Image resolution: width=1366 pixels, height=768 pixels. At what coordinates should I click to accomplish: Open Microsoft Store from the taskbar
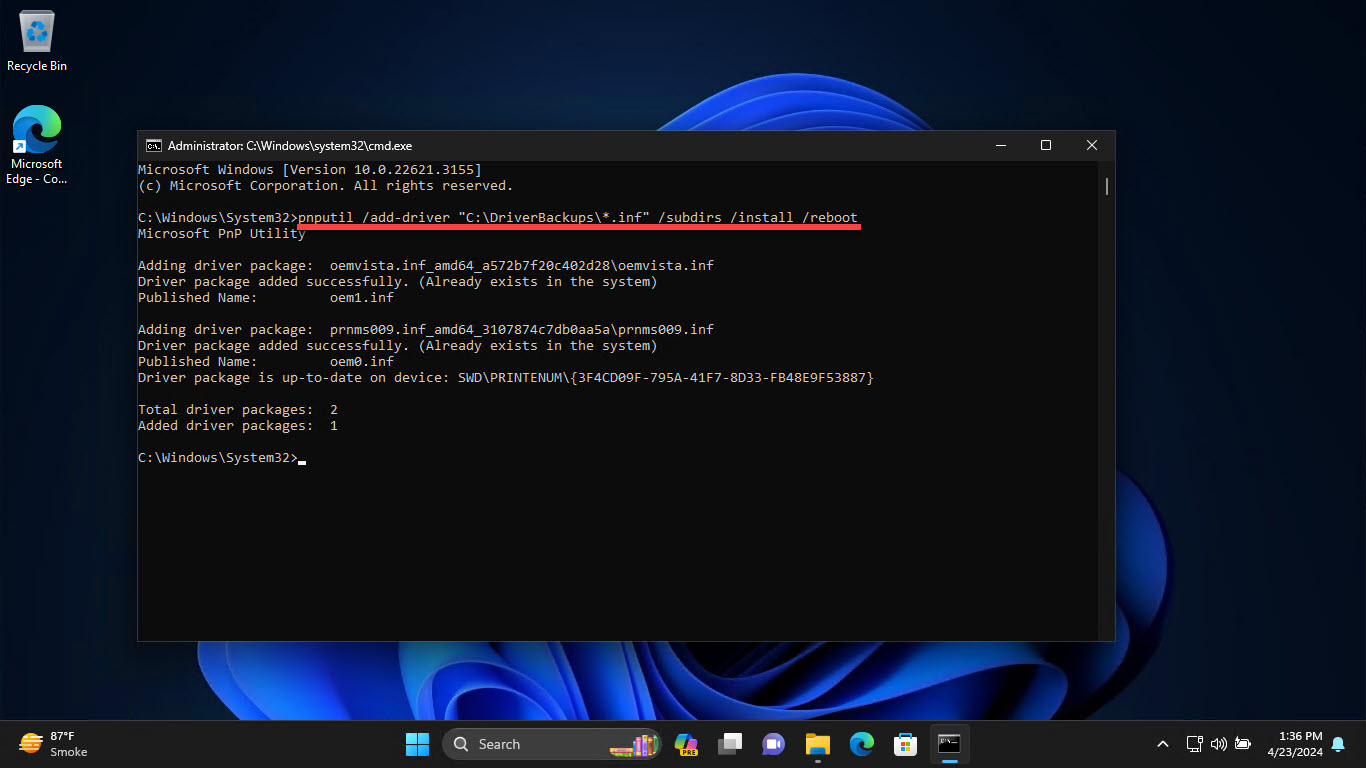point(906,744)
